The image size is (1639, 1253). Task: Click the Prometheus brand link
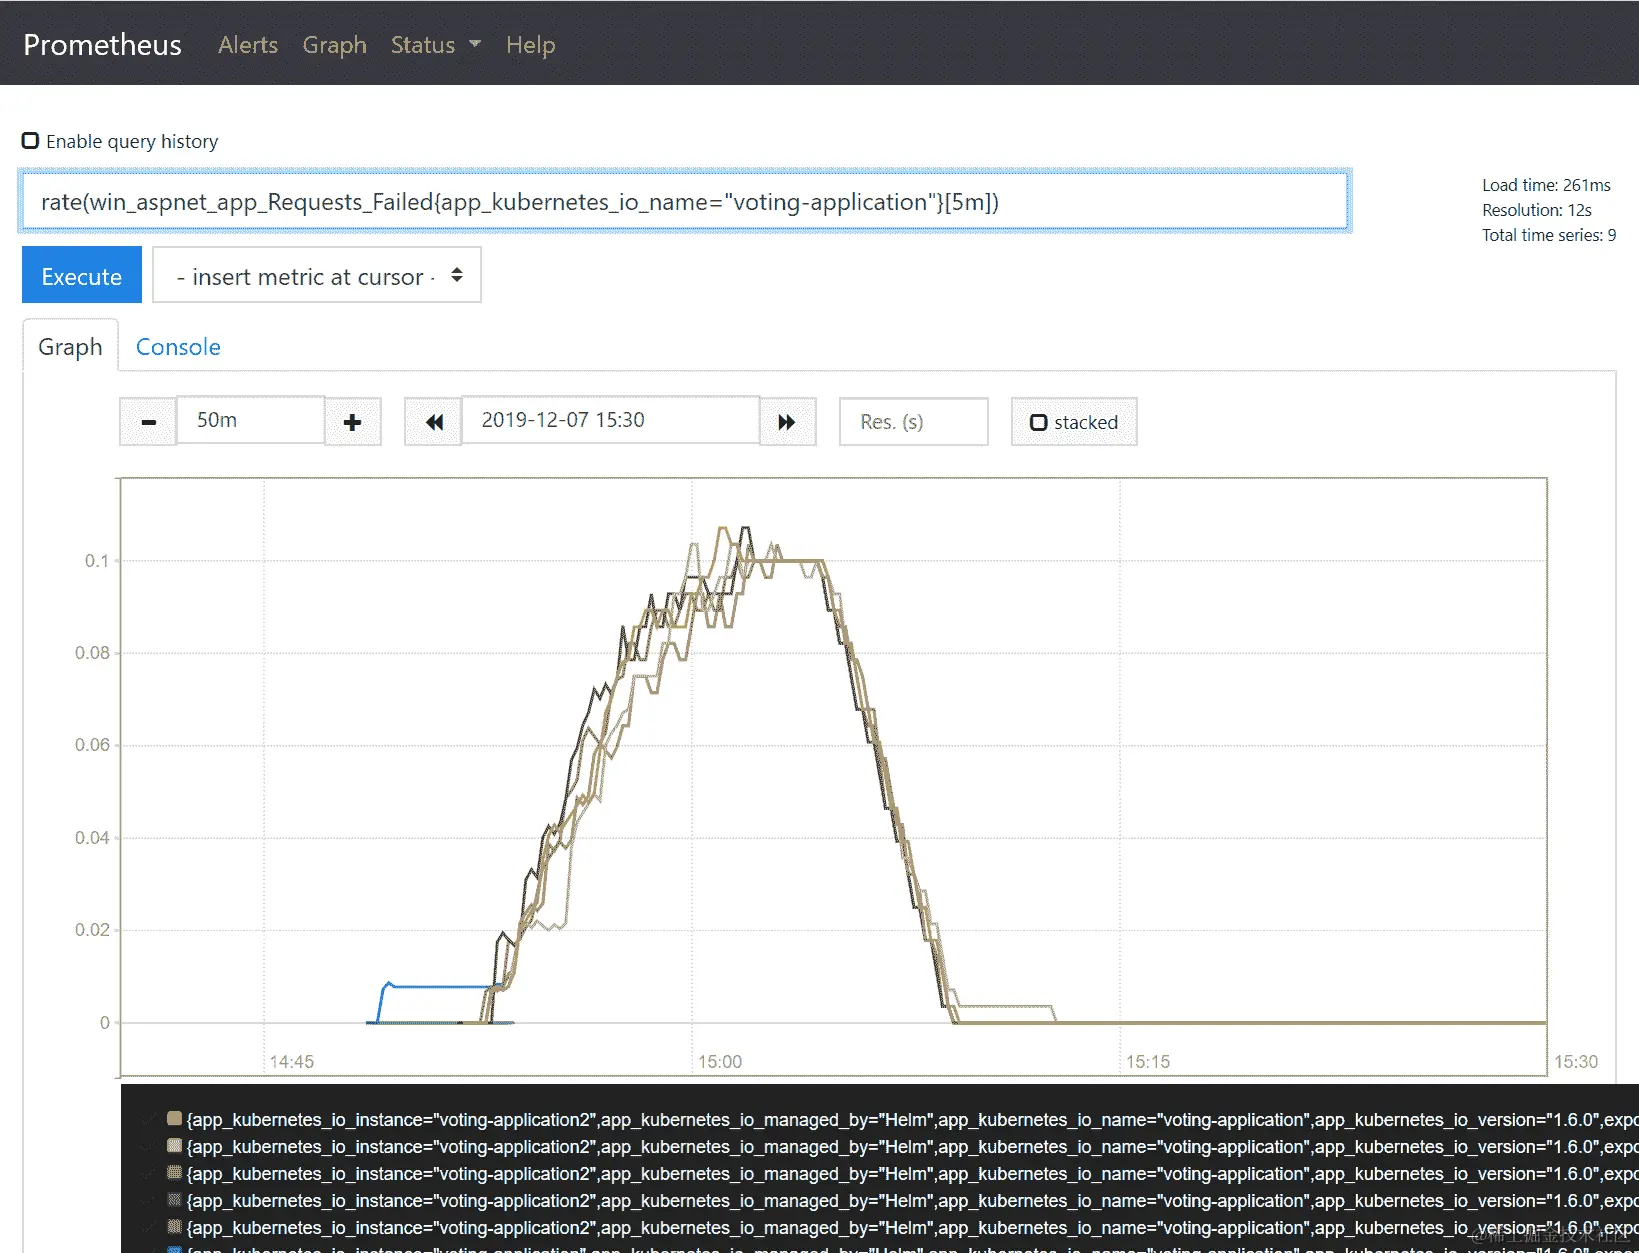[103, 45]
